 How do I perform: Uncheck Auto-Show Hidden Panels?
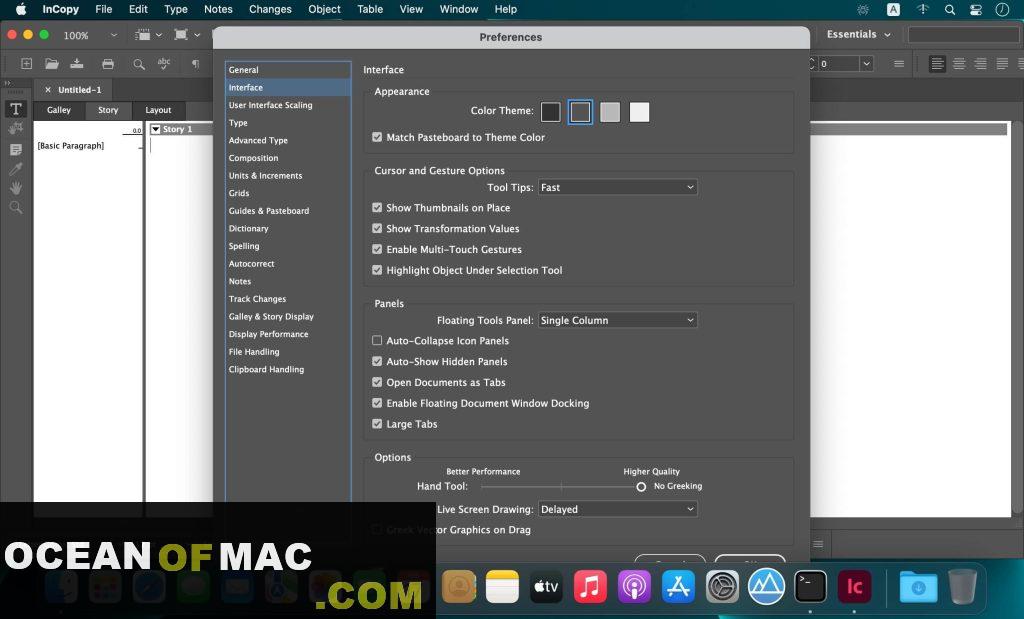tap(377, 362)
